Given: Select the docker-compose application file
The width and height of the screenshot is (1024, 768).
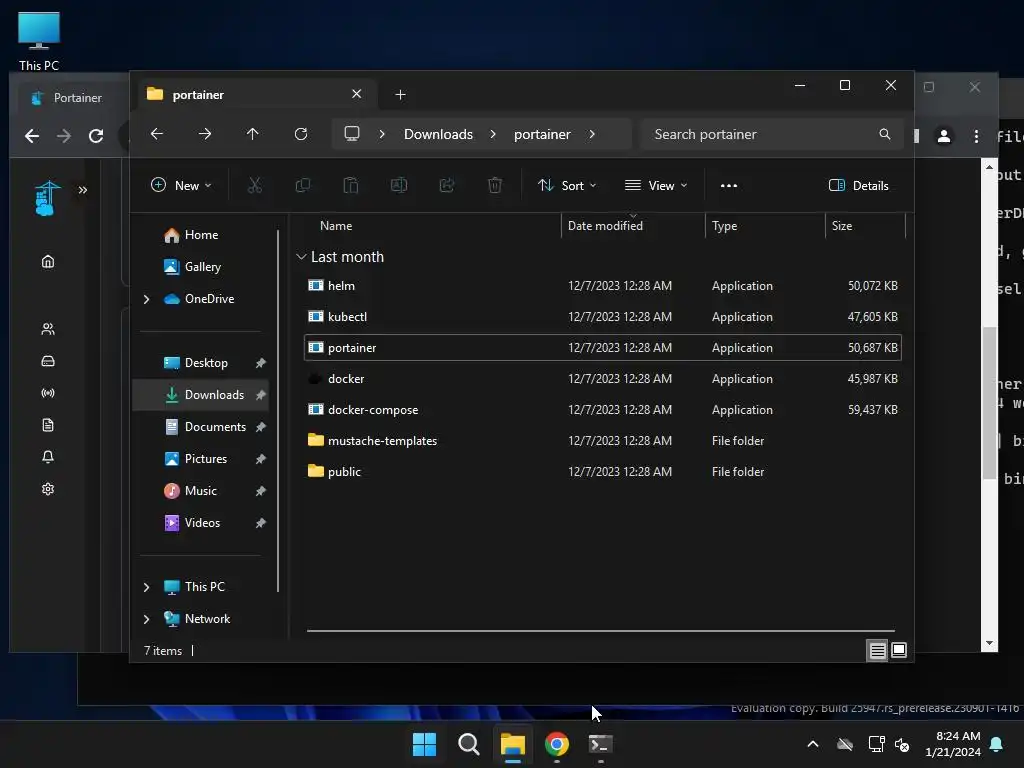Looking at the screenshot, I should tap(602, 410).
